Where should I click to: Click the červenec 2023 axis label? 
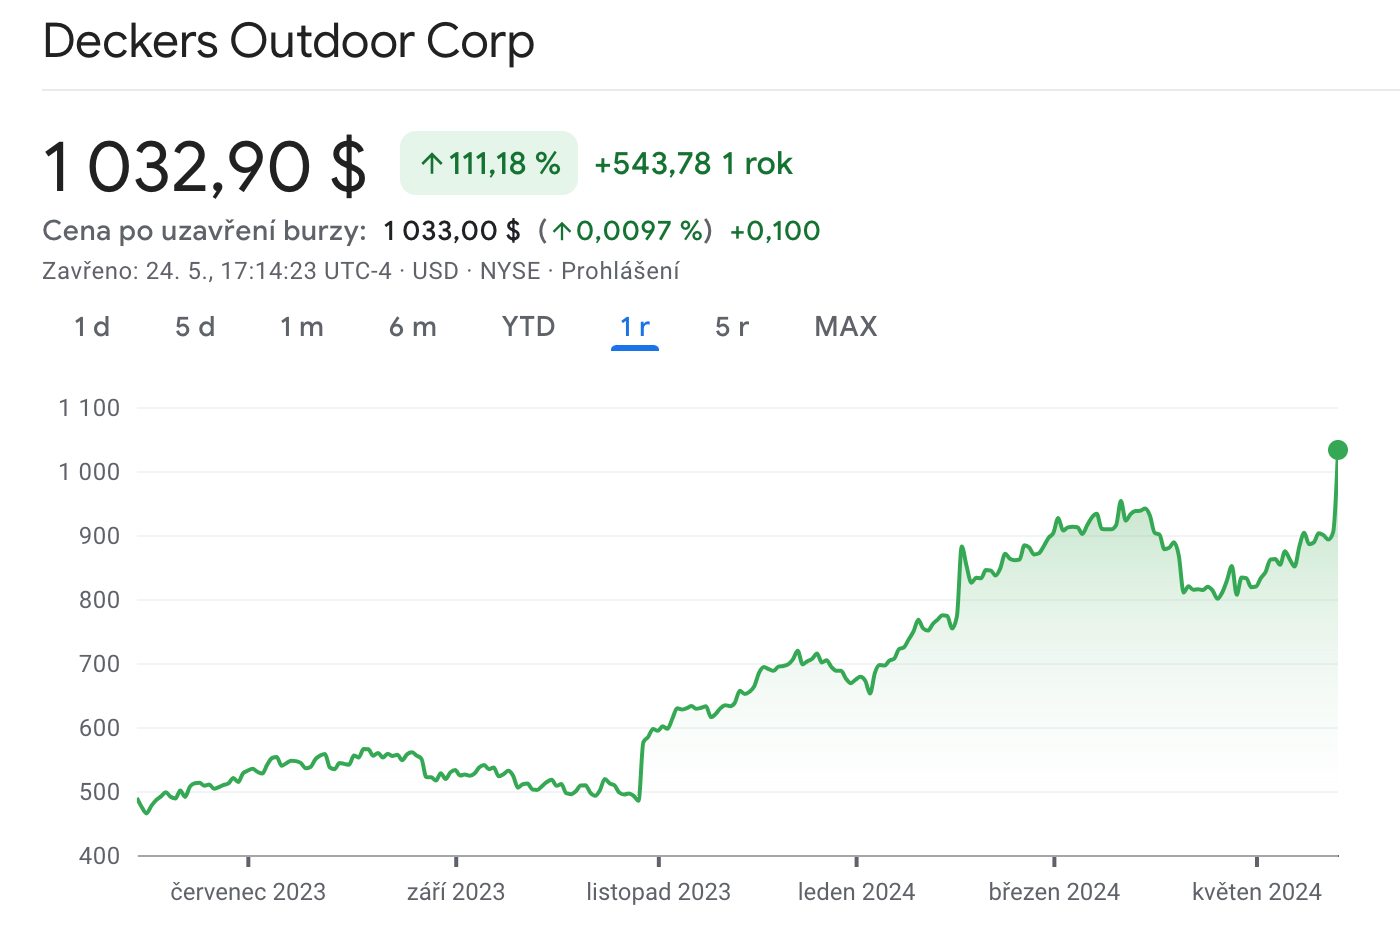coord(248,892)
